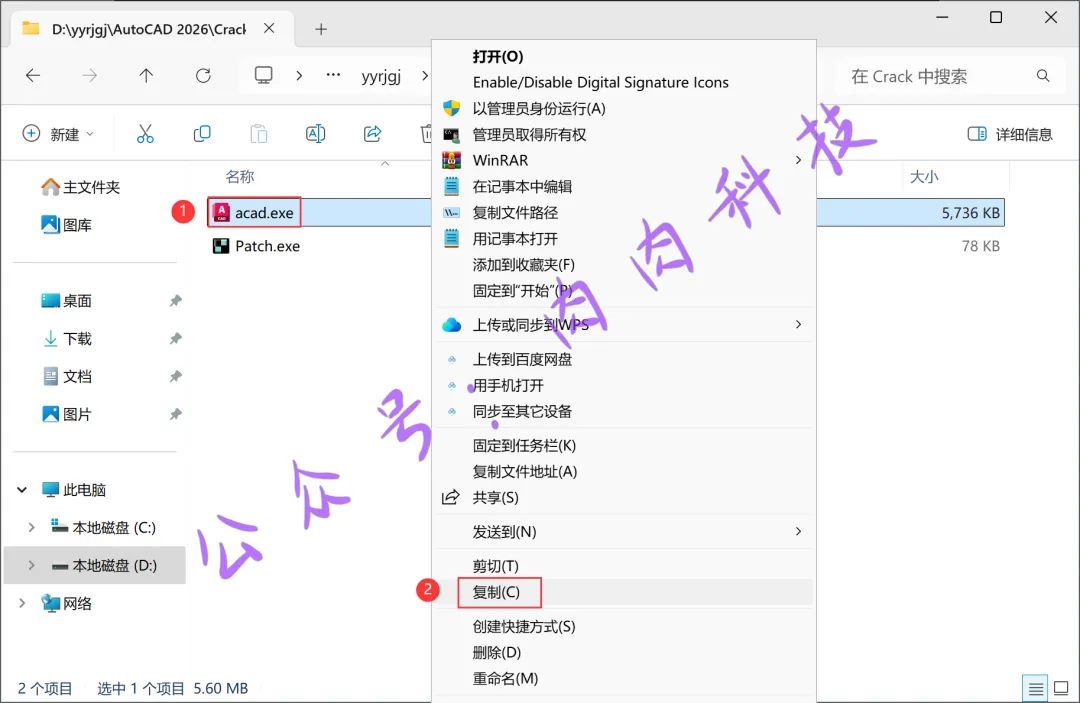Screen dimensions: 1080x703
Task: Click the 详细信息 button
Action: (1010, 134)
